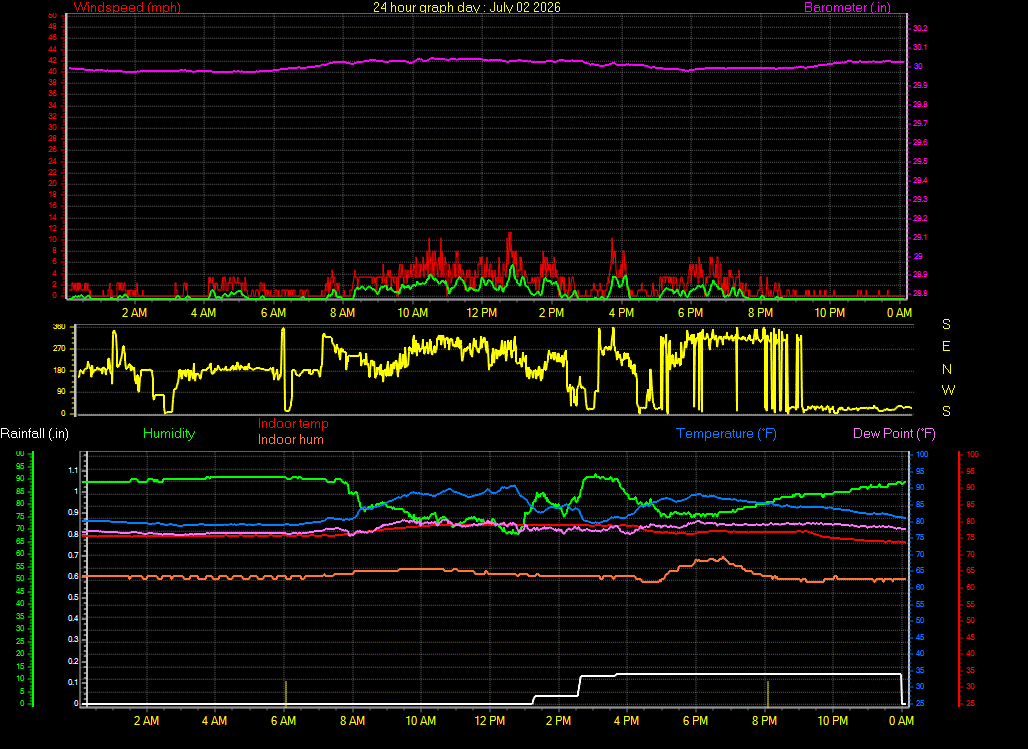The image size is (1028, 749).
Task: Click '10 PM' under the windspeed graph
Action: (829, 313)
